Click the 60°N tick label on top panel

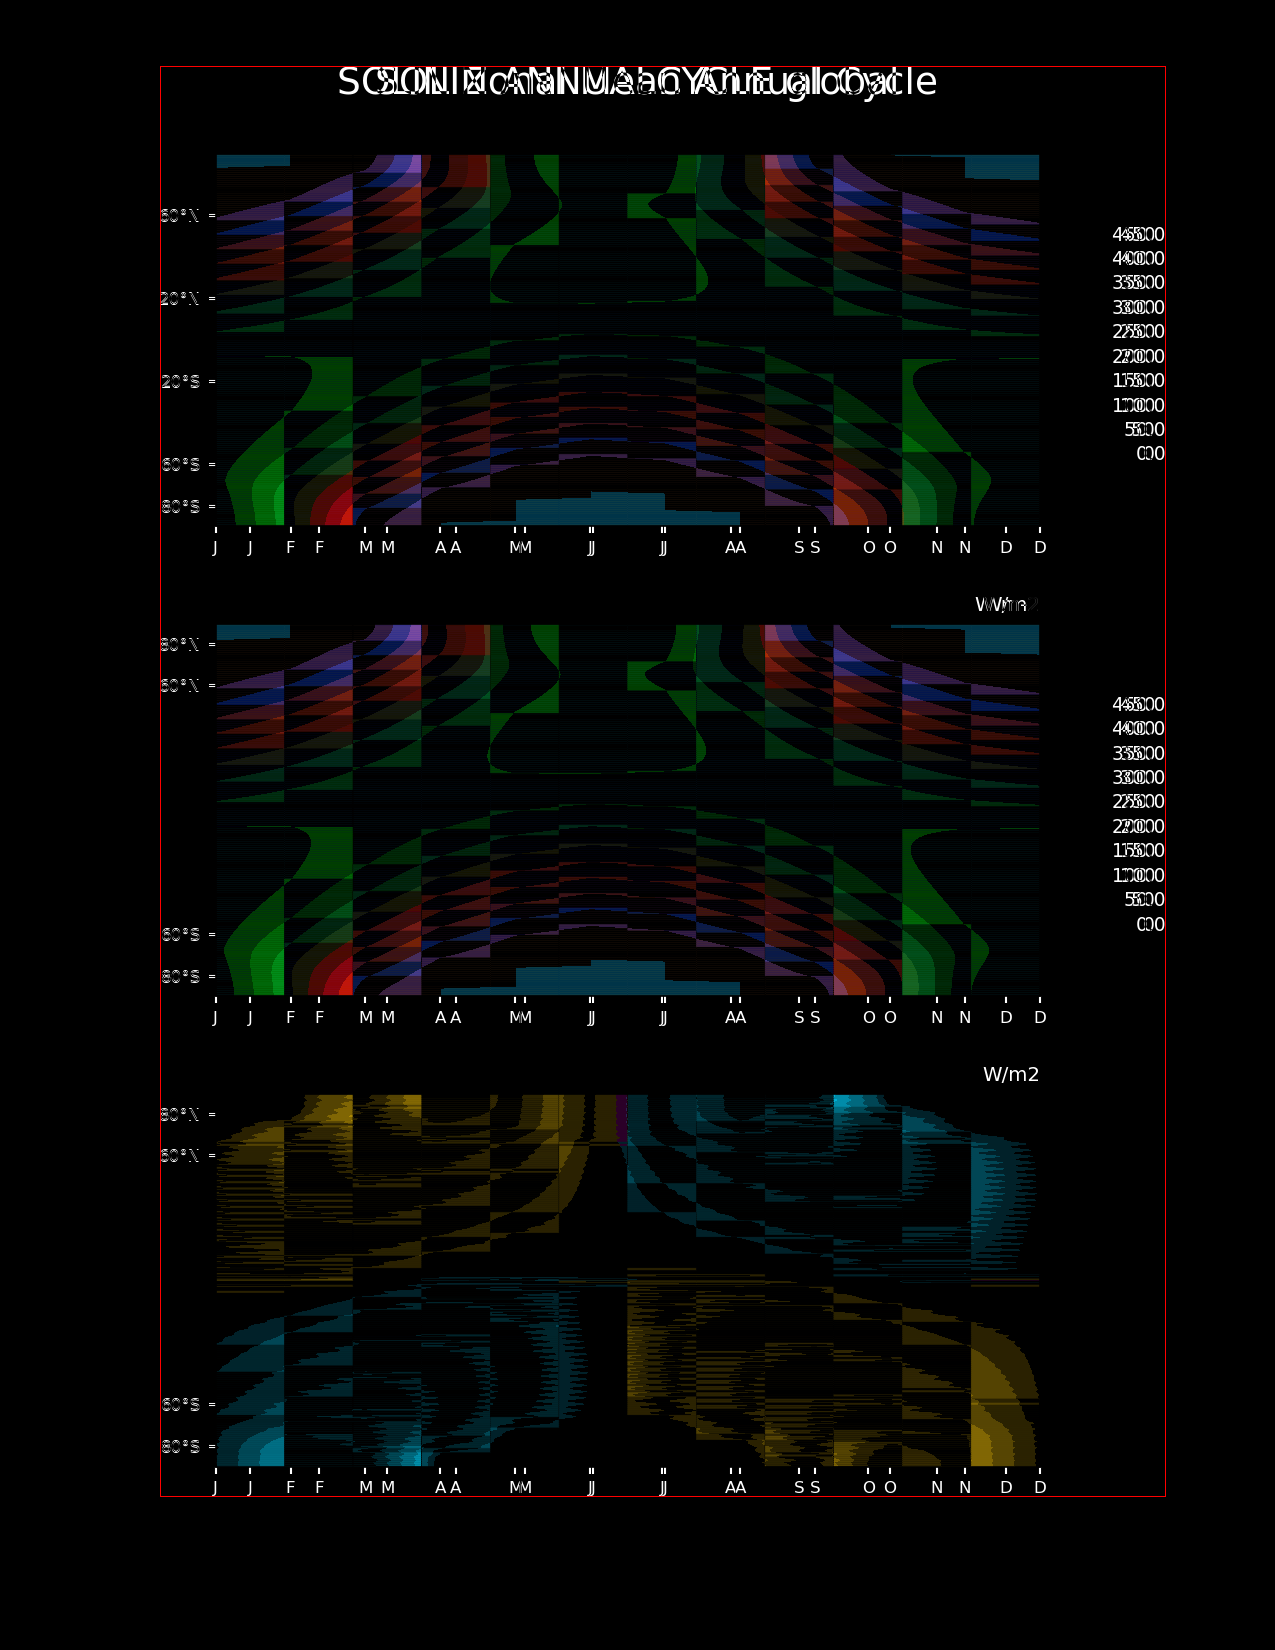tap(180, 216)
